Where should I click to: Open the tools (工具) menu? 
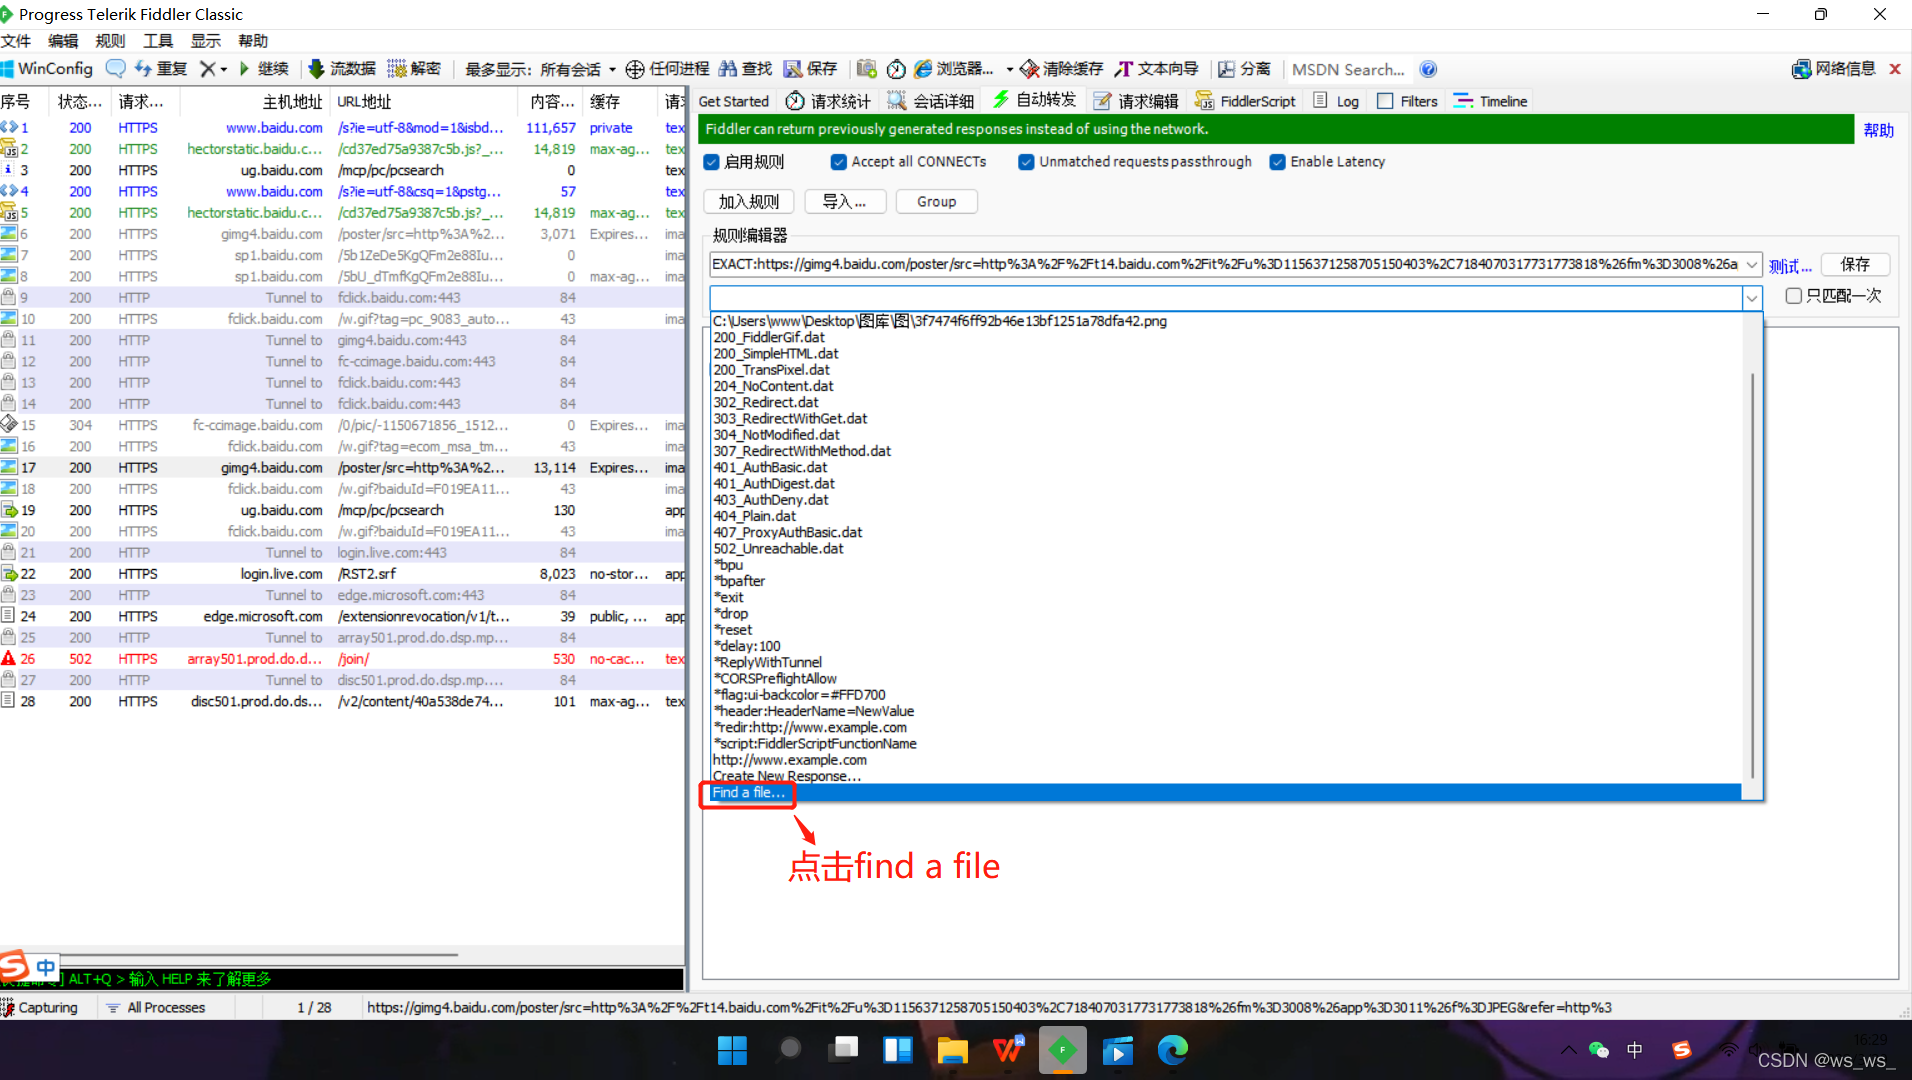coord(158,41)
